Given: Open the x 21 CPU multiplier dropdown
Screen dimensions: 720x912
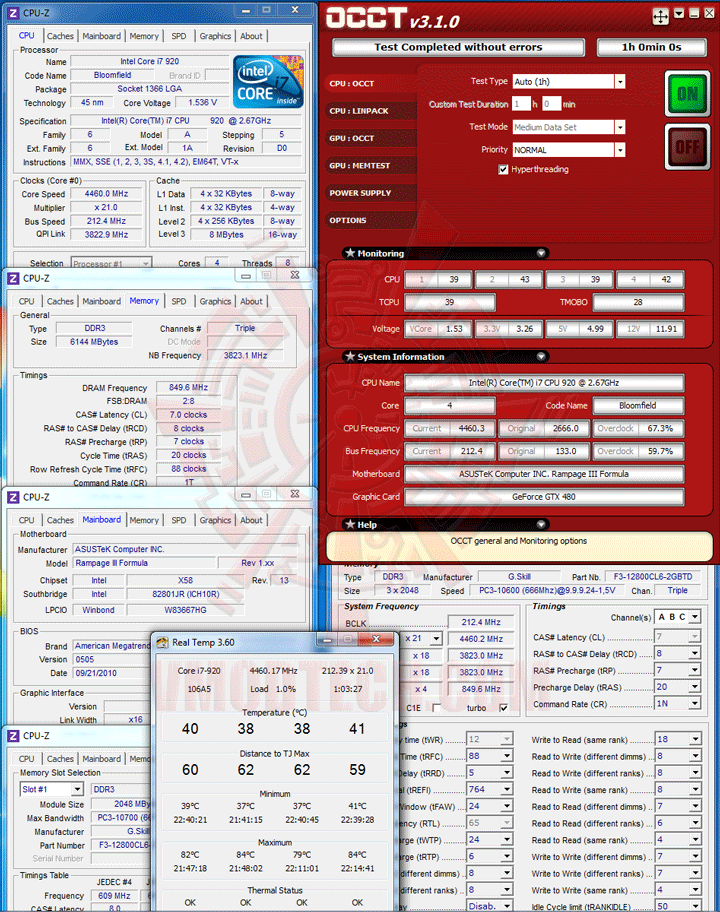Looking at the screenshot, I should coord(436,639).
